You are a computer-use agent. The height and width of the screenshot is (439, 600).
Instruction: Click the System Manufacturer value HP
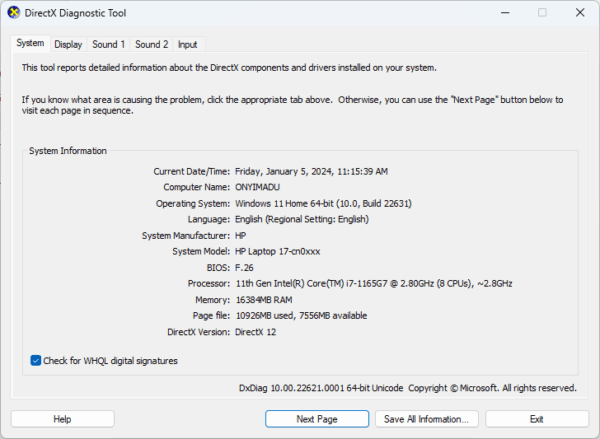240,235
